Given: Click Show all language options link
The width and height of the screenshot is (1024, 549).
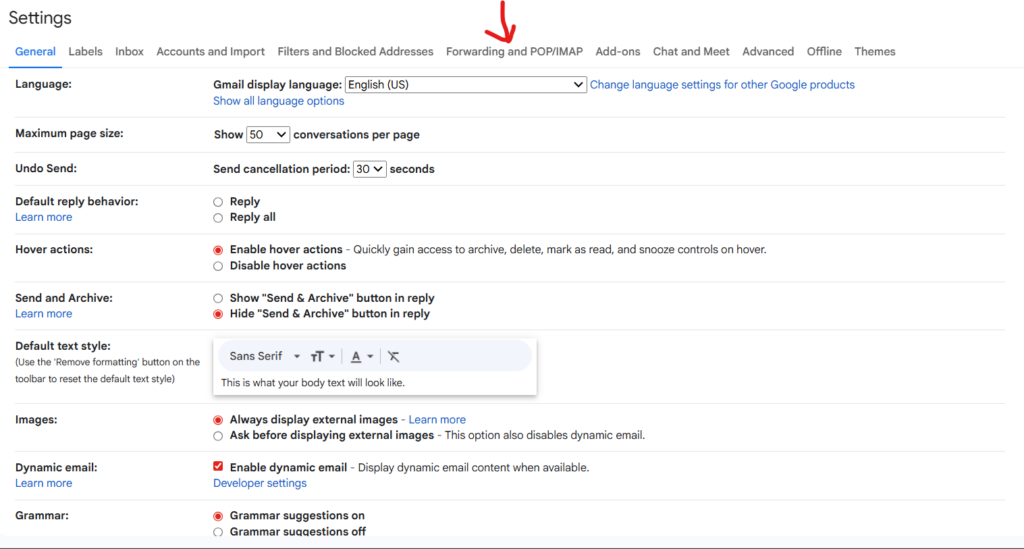Looking at the screenshot, I should pos(278,101).
